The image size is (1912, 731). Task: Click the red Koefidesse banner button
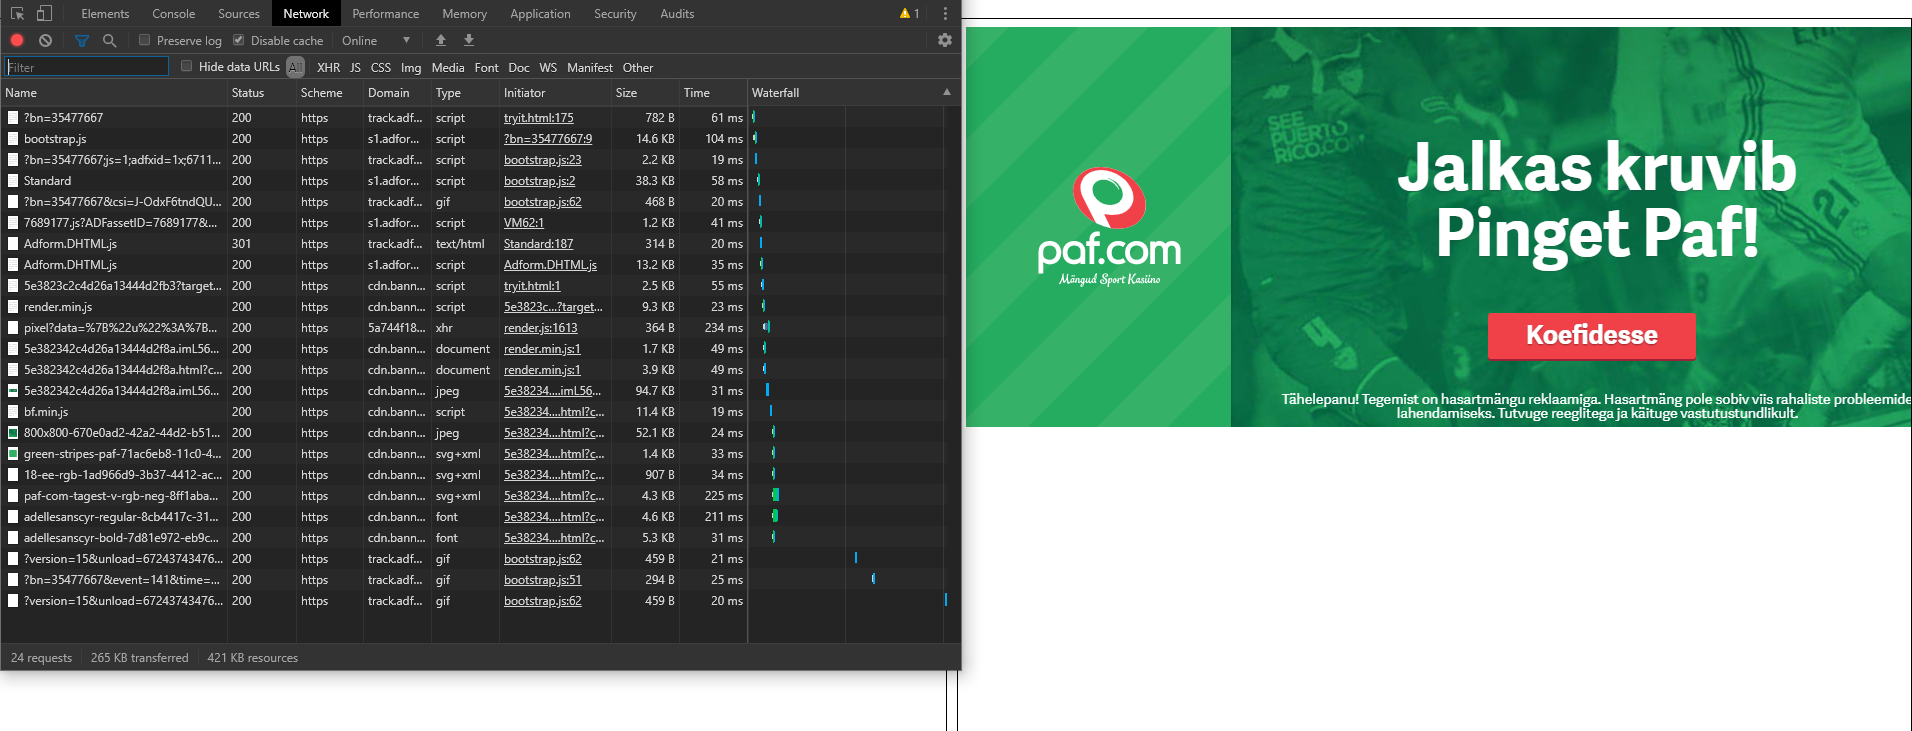[1591, 336]
